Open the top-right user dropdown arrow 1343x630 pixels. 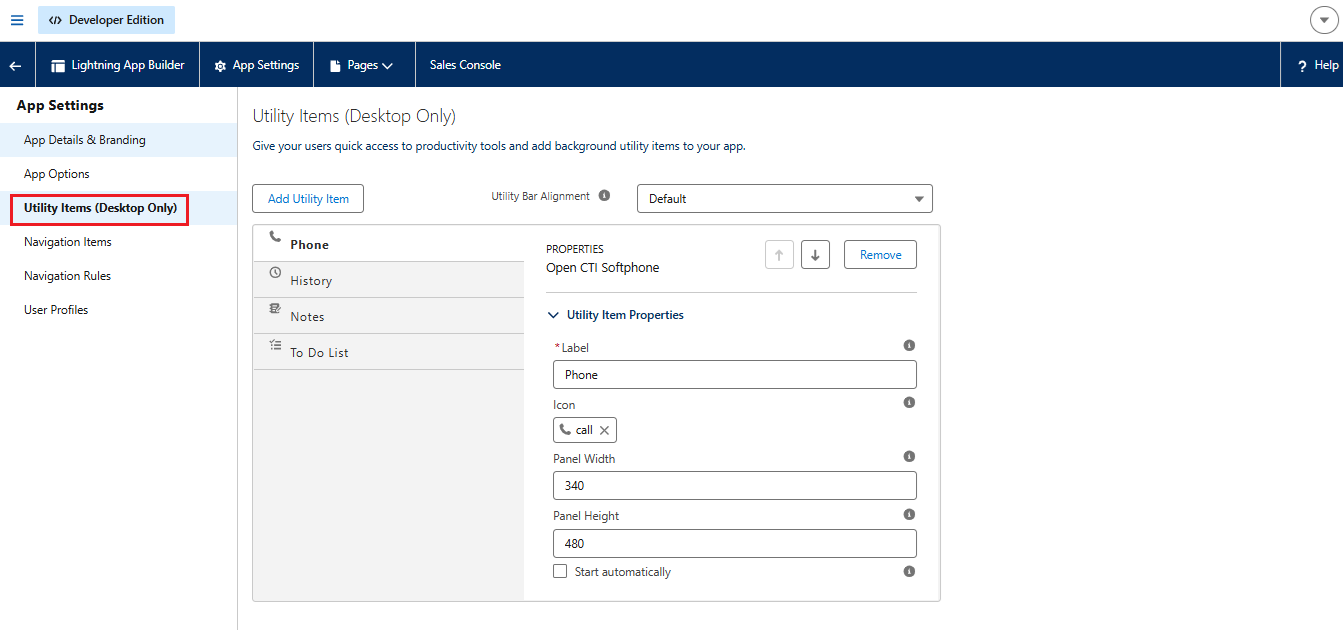[x=1324, y=20]
